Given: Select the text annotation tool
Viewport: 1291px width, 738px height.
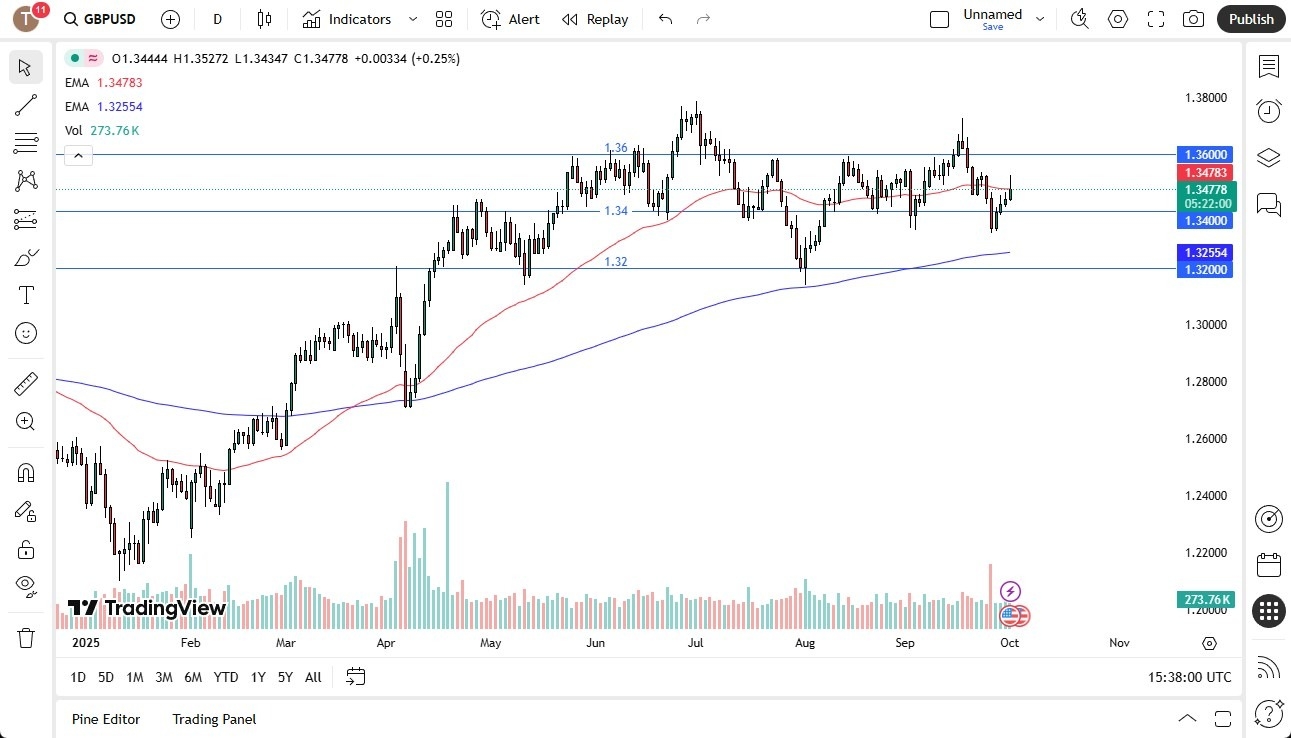Looking at the screenshot, I should 25,294.
